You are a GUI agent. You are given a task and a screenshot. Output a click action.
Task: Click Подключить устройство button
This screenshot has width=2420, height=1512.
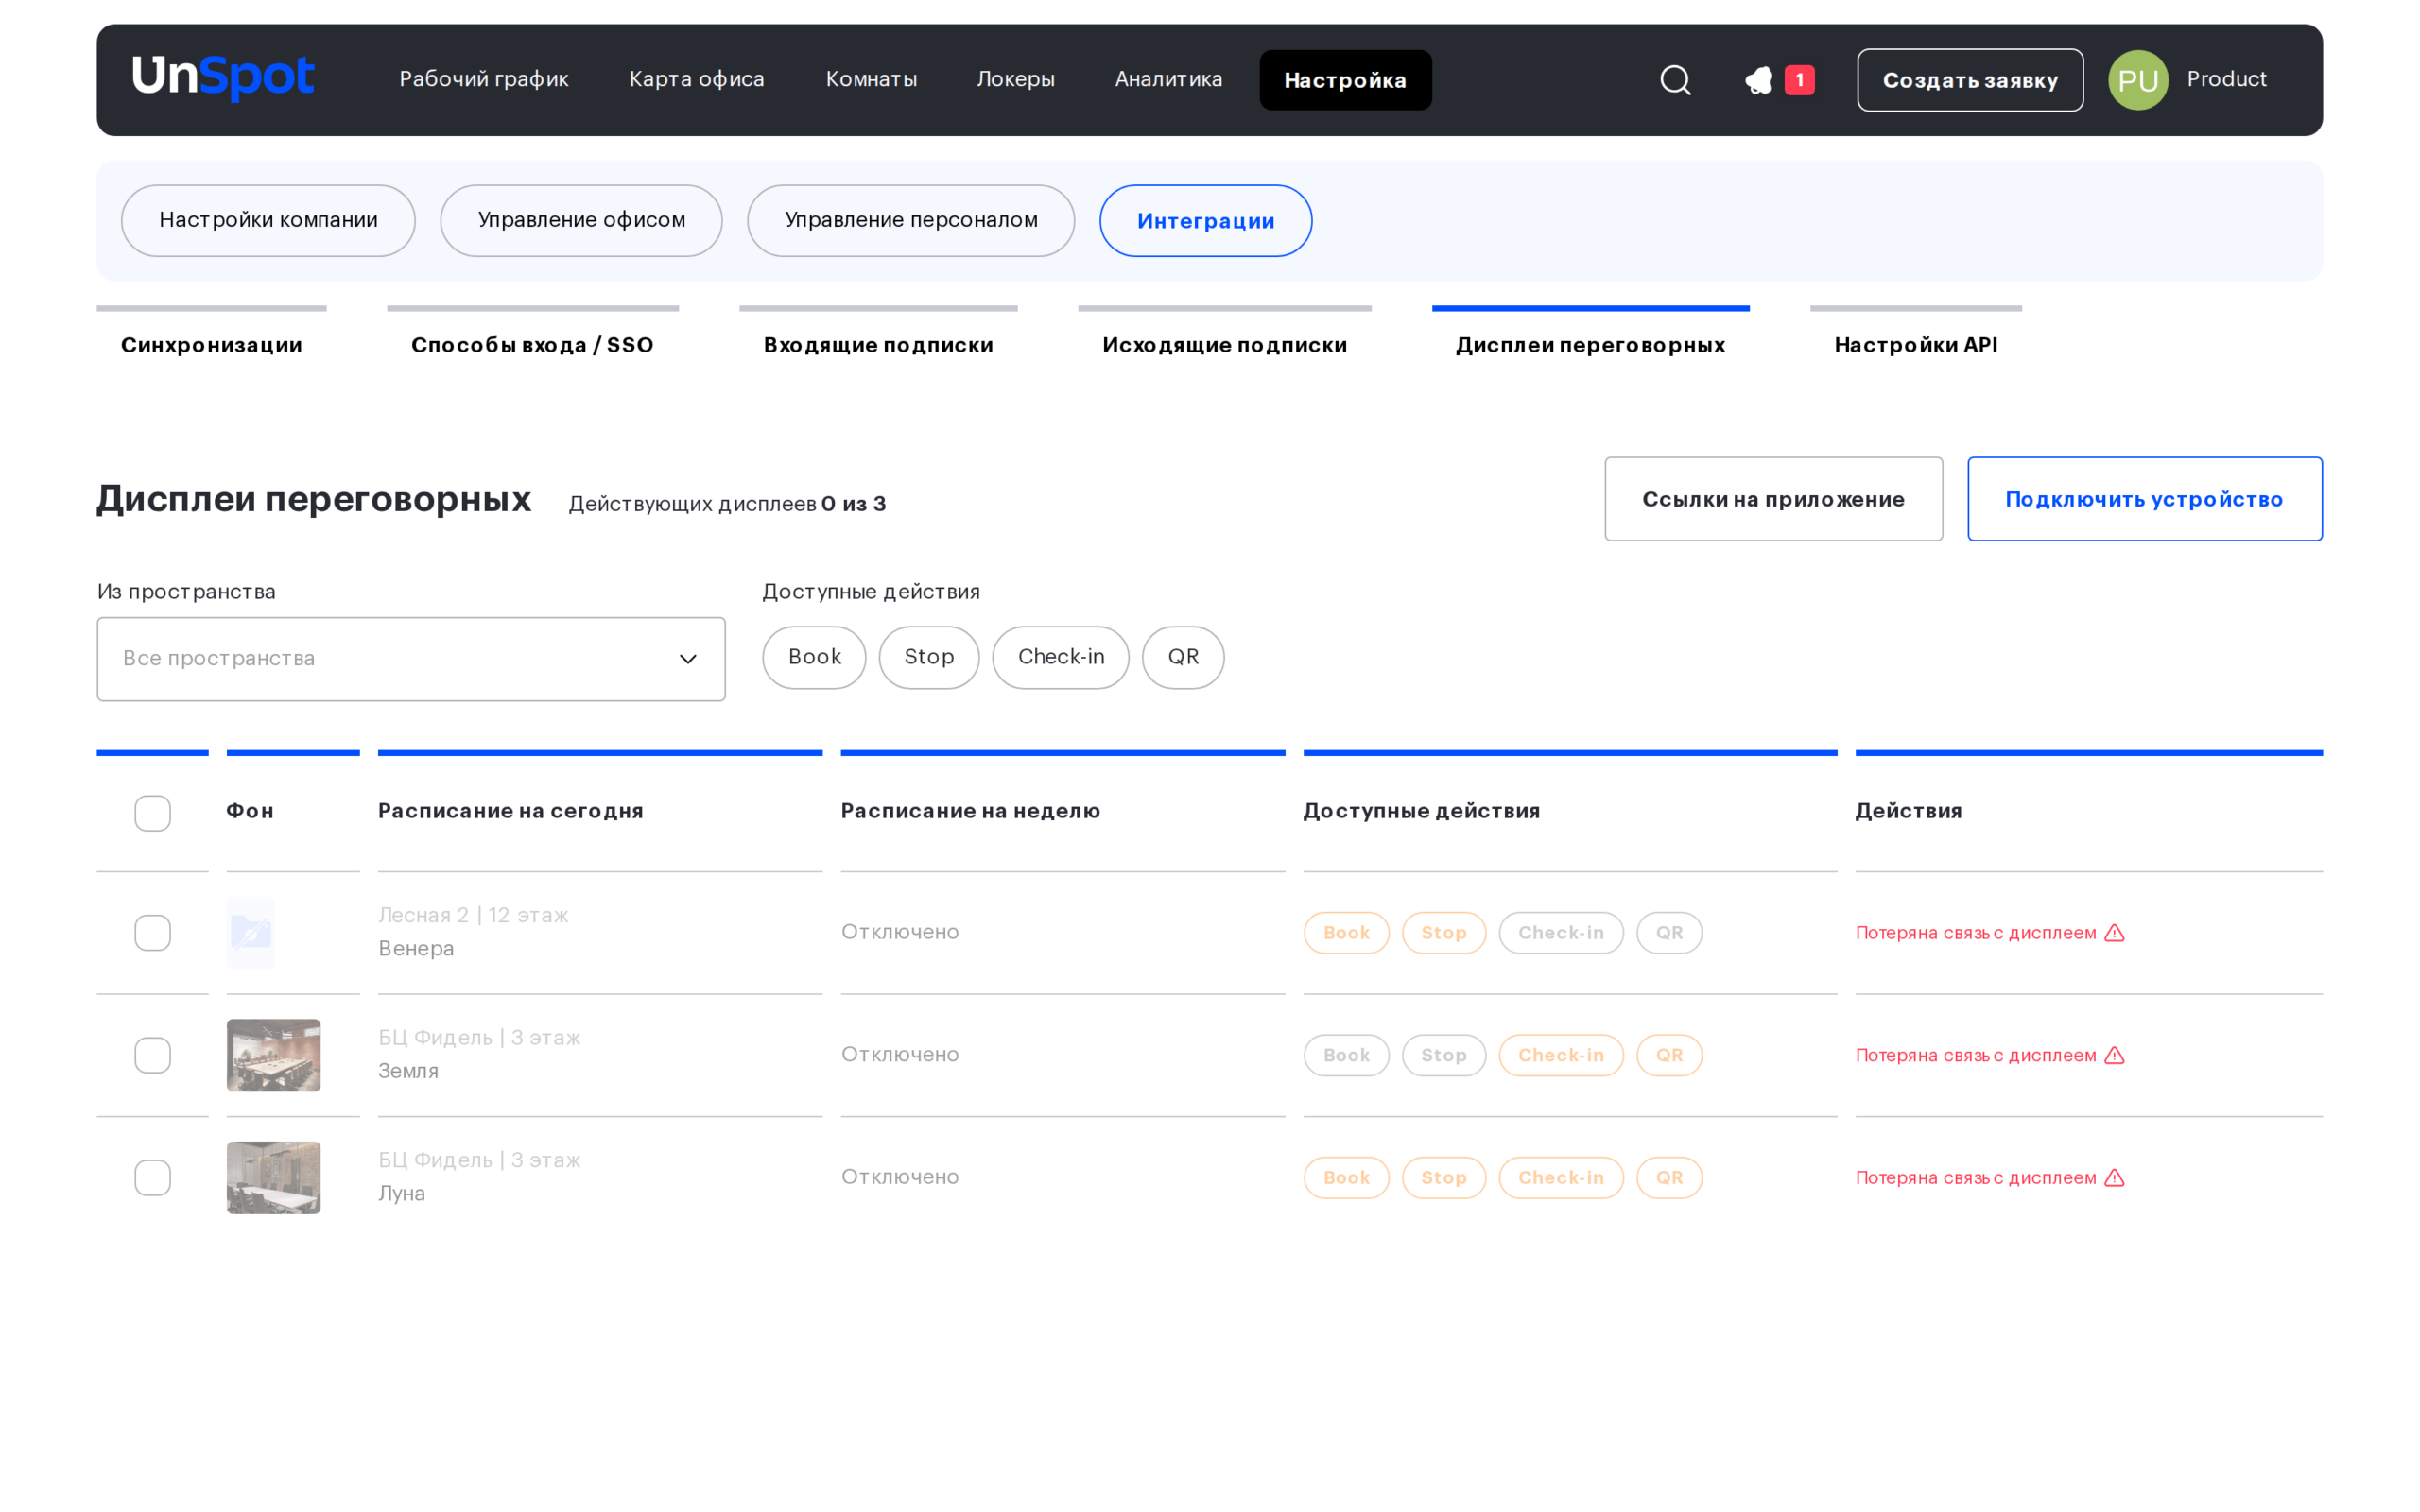point(2145,499)
